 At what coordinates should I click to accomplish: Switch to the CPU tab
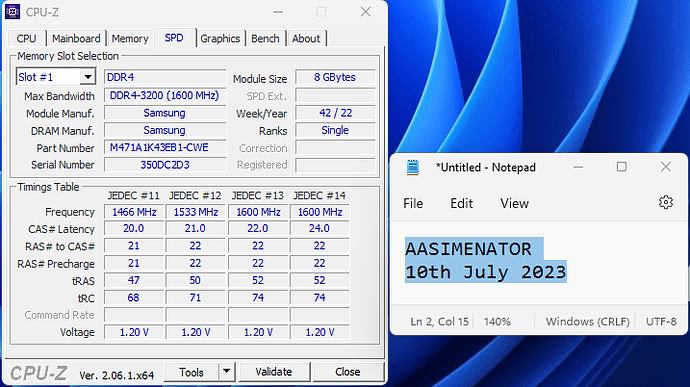(x=26, y=39)
